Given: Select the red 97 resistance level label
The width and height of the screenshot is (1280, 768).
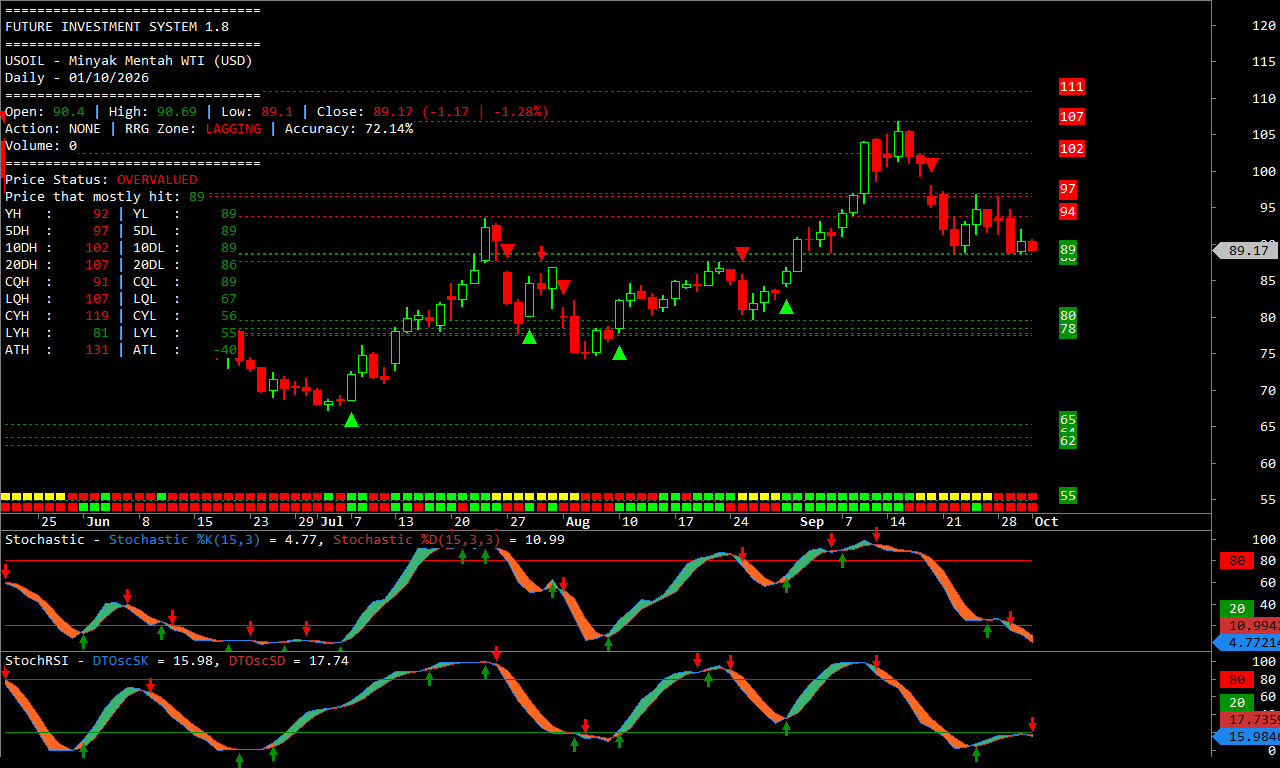Looking at the screenshot, I should [1068, 189].
